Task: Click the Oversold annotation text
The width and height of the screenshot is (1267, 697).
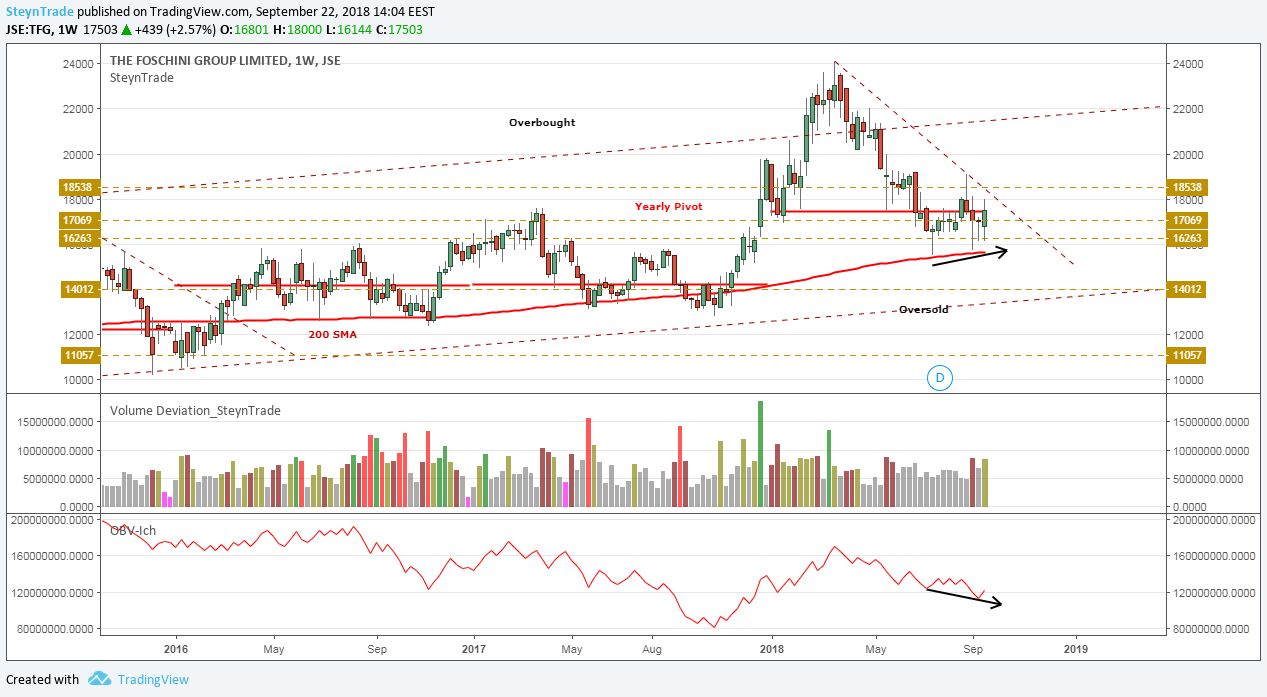Action: 923,309
